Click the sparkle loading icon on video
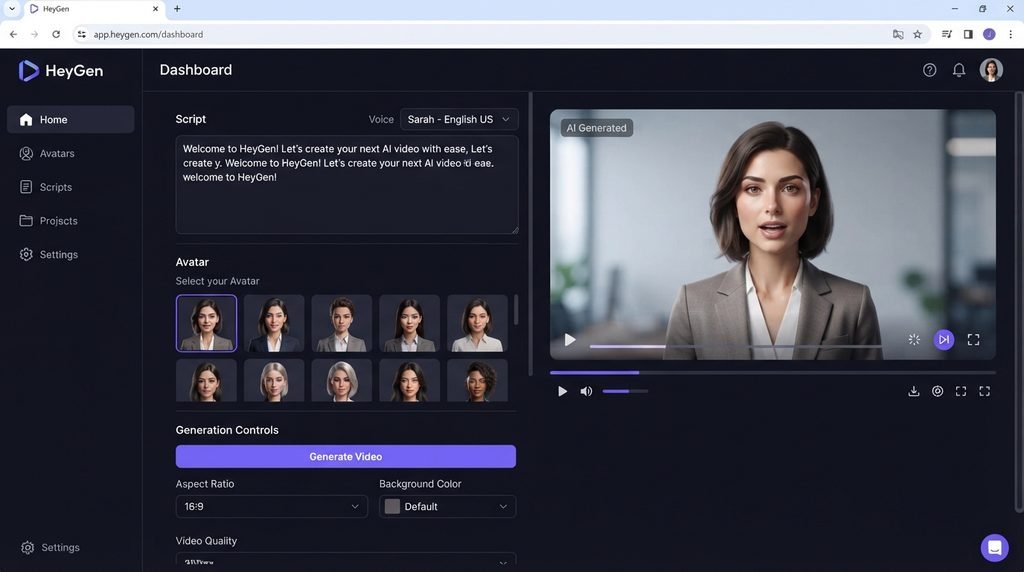 (914, 340)
